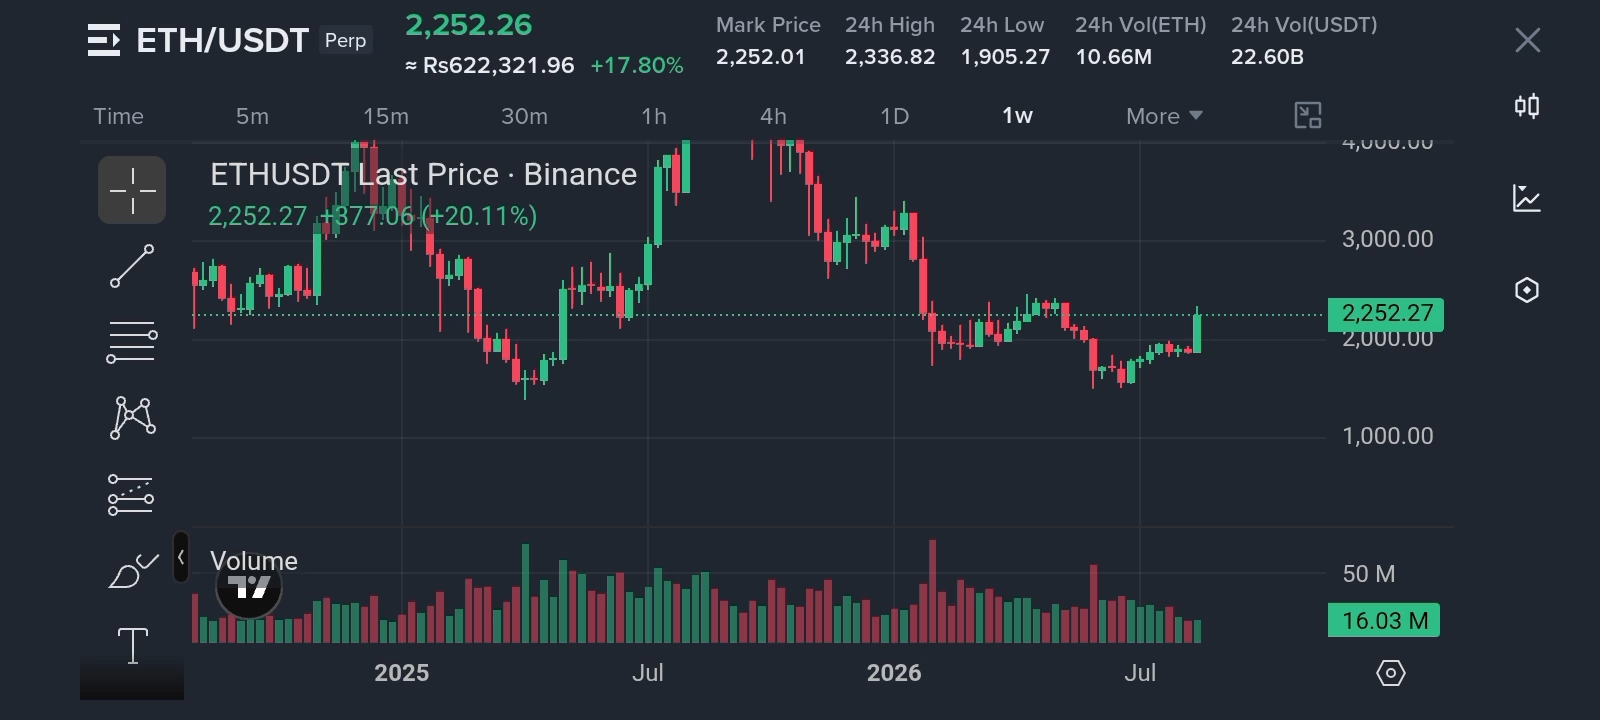The image size is (1600, 720).
Task: Select the text annotation tool
Action: click(x=133, y=645)
